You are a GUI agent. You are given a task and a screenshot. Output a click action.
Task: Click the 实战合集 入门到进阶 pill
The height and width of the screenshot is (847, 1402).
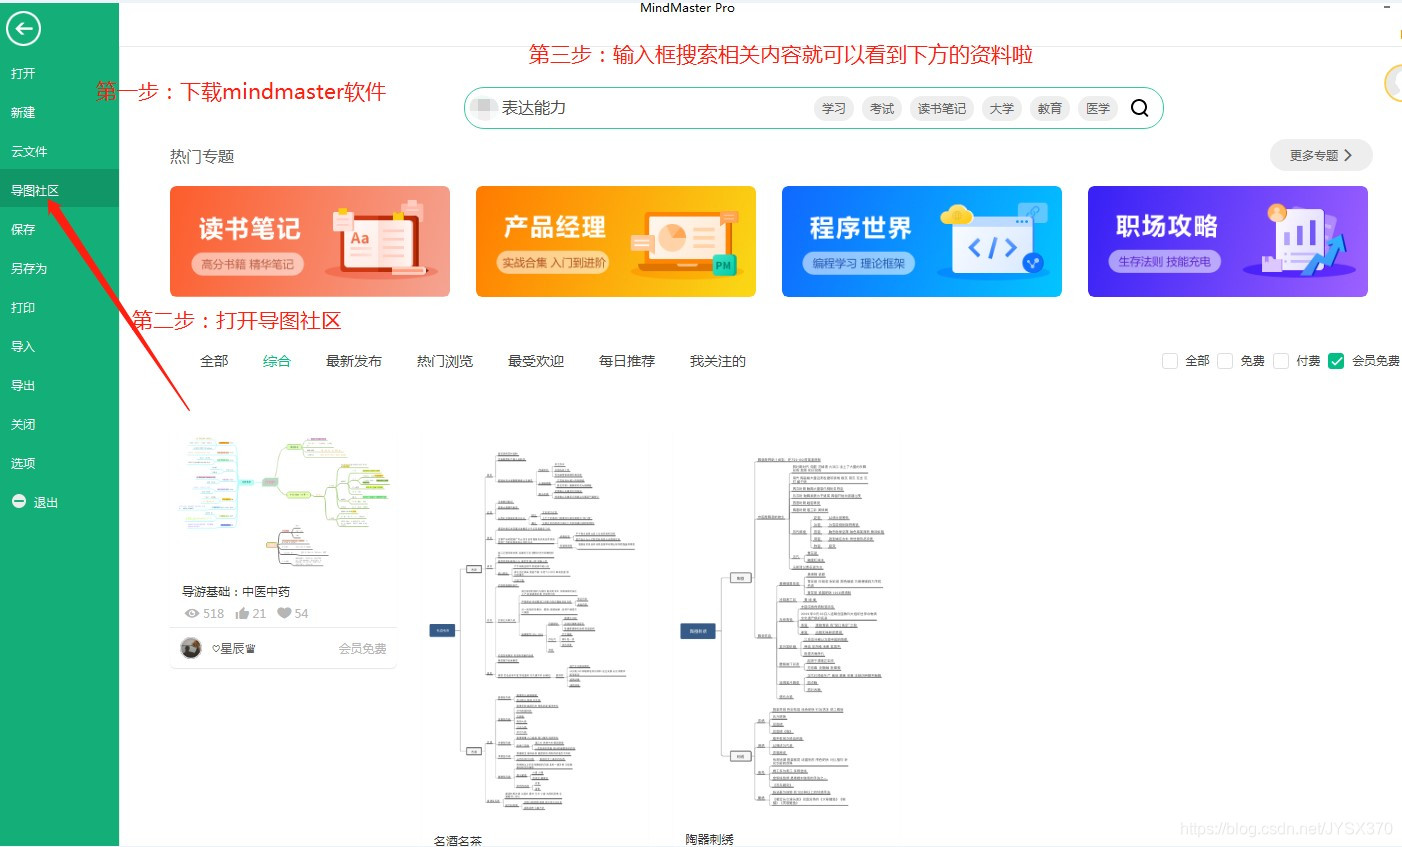click(x=554, y=262)
